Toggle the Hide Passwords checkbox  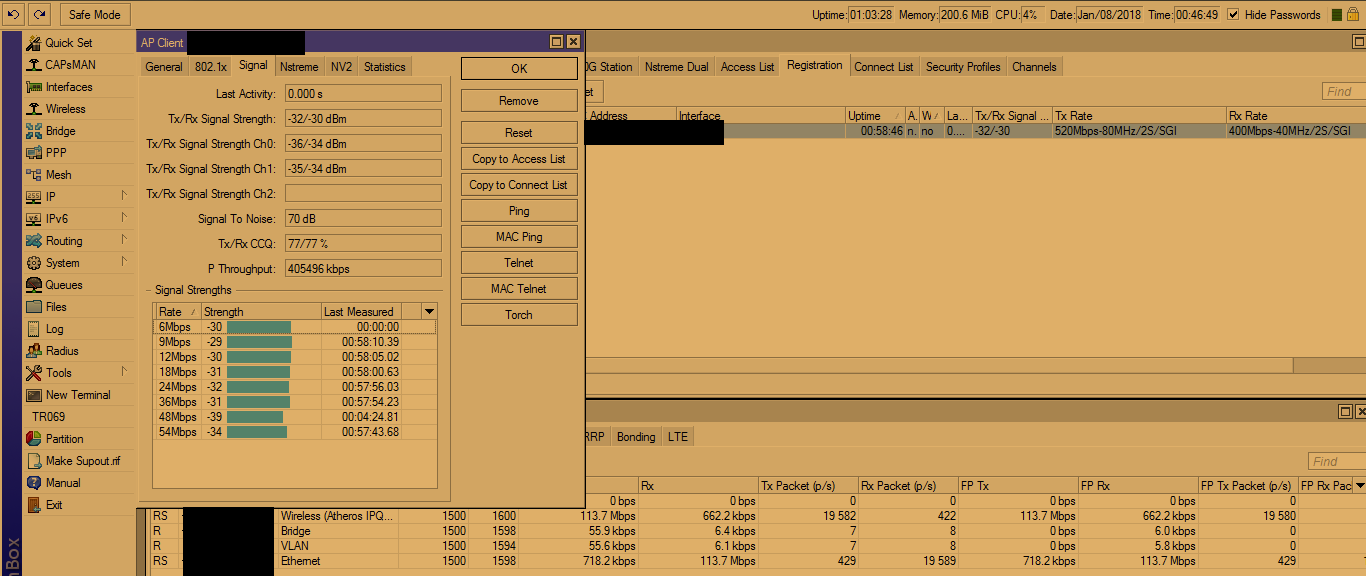pyautogui.click(x=1233, y=15)
